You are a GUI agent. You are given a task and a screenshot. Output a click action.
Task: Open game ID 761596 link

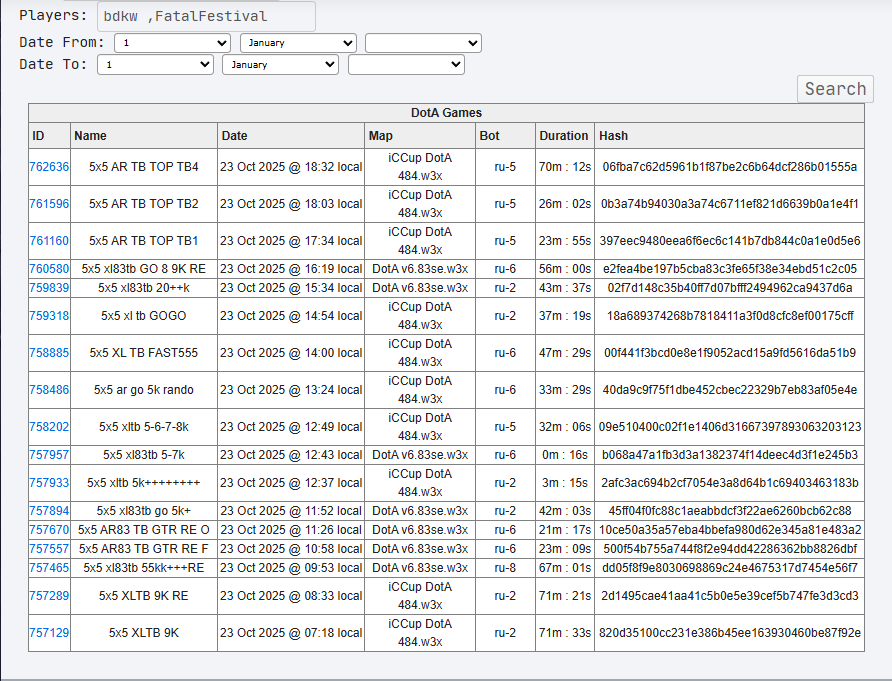pyautogui.click(x=49, y=204)
